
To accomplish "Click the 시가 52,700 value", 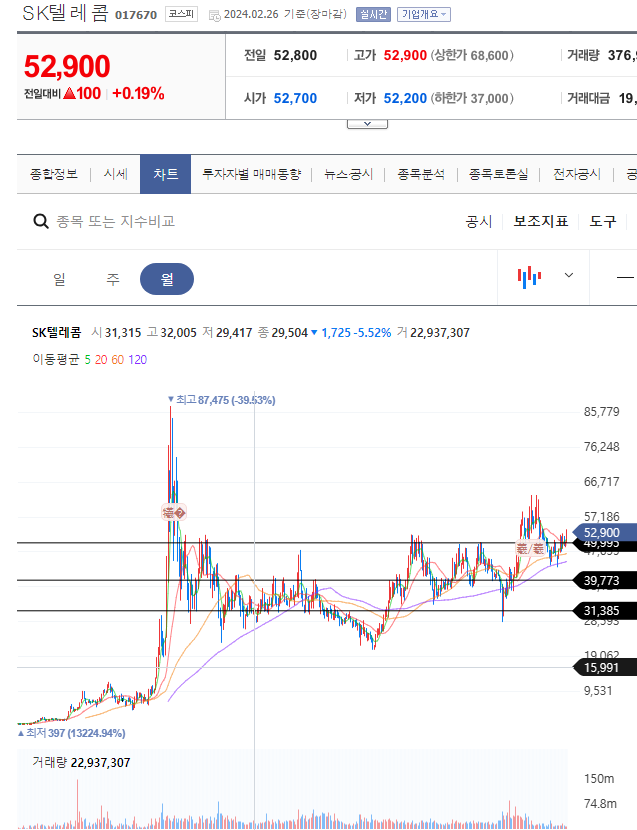I will click(x=295, y=98).
